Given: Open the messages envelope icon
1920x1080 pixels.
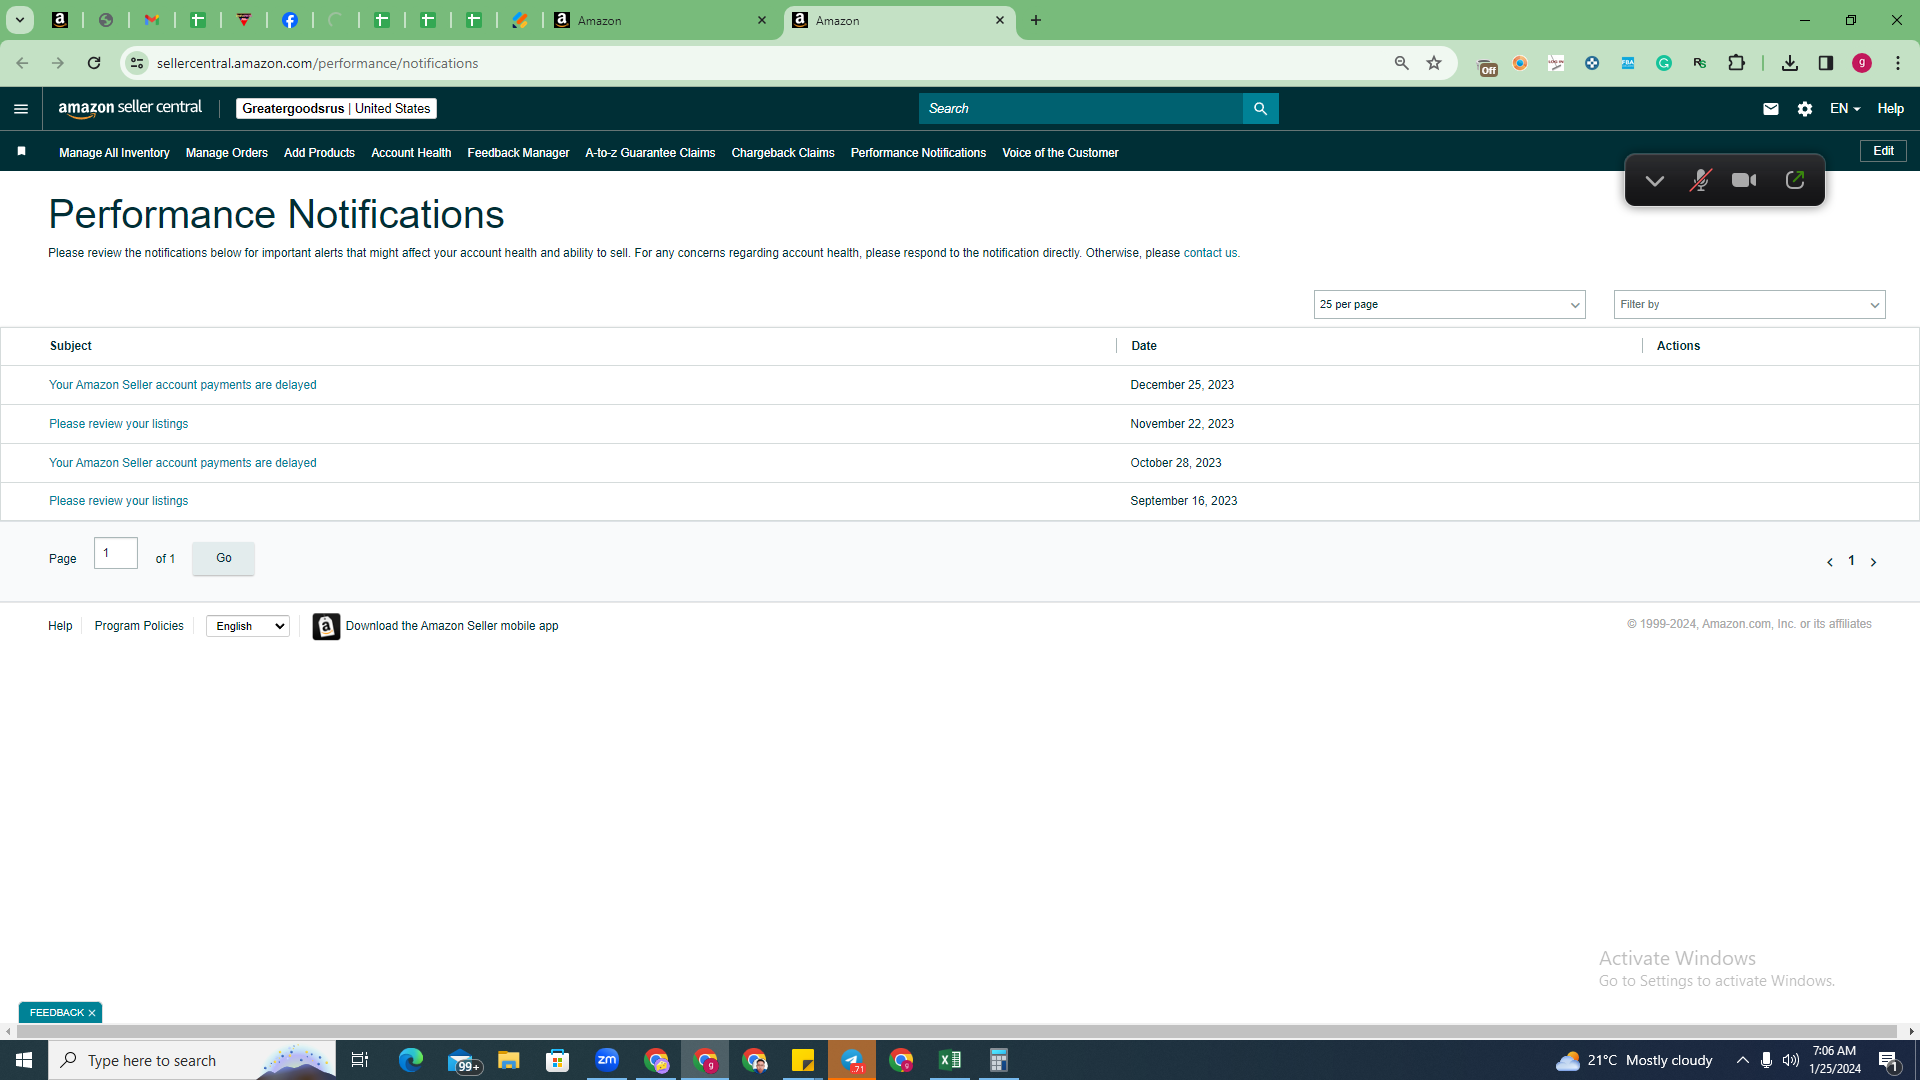Looking at the screenshot, I should pos(1770,109).
